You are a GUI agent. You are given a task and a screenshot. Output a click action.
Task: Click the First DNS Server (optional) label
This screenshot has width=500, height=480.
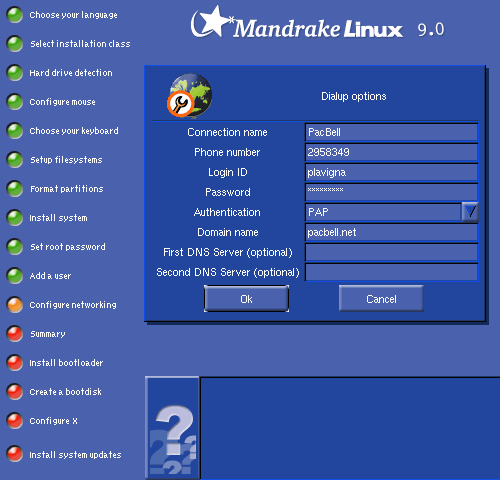coord(228,252)
